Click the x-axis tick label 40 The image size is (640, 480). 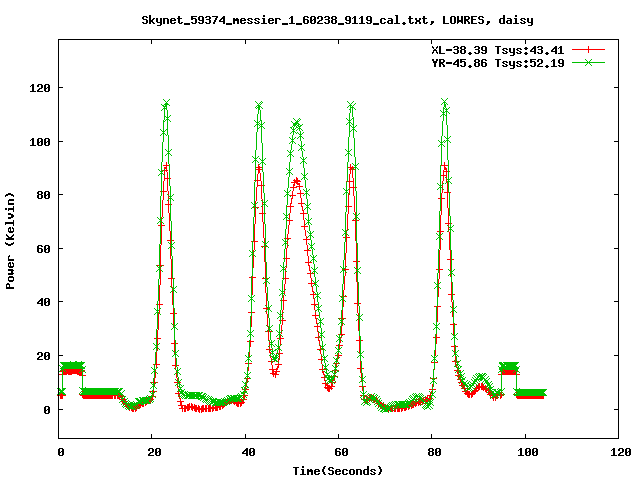(x=248, y=452)
